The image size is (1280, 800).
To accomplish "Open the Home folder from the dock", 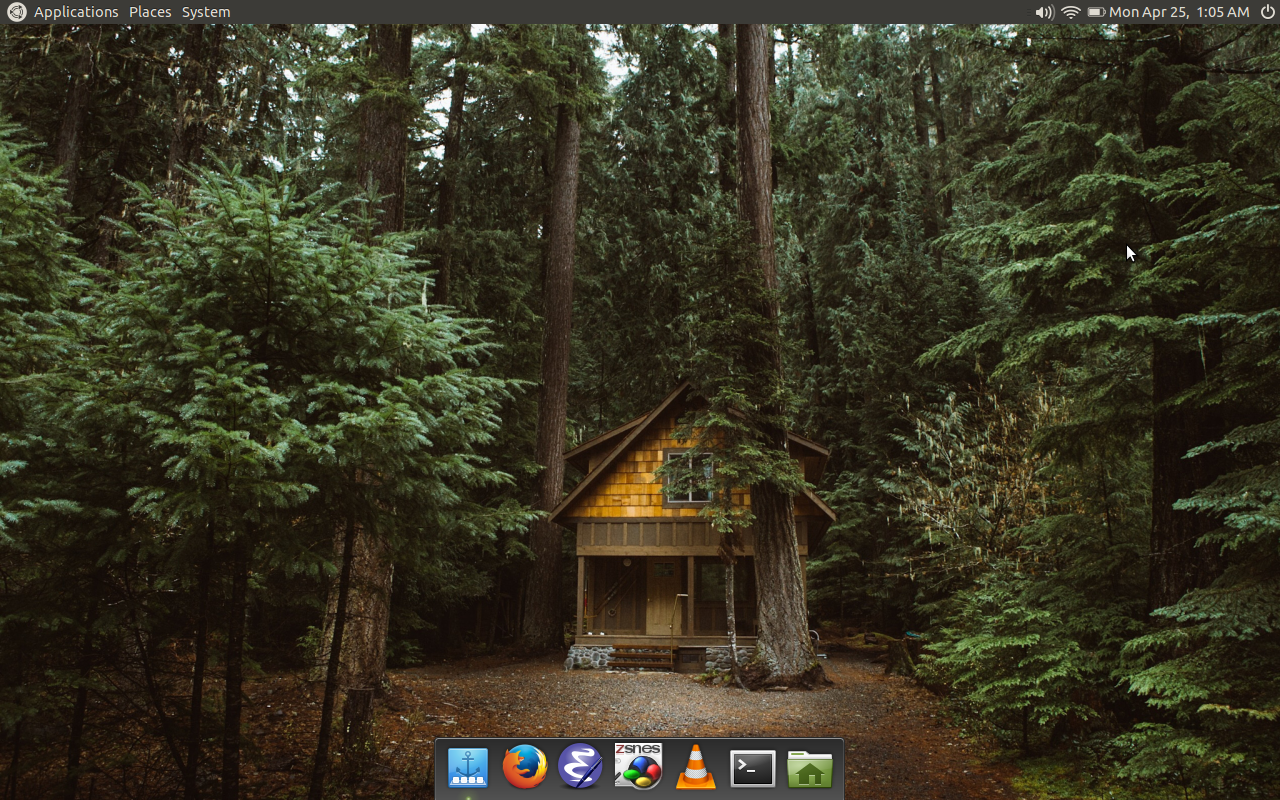I will [809, 768].
